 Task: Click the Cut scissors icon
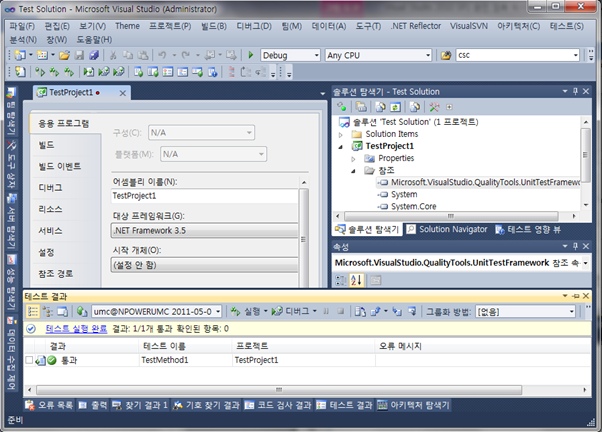tap(113, 55)
